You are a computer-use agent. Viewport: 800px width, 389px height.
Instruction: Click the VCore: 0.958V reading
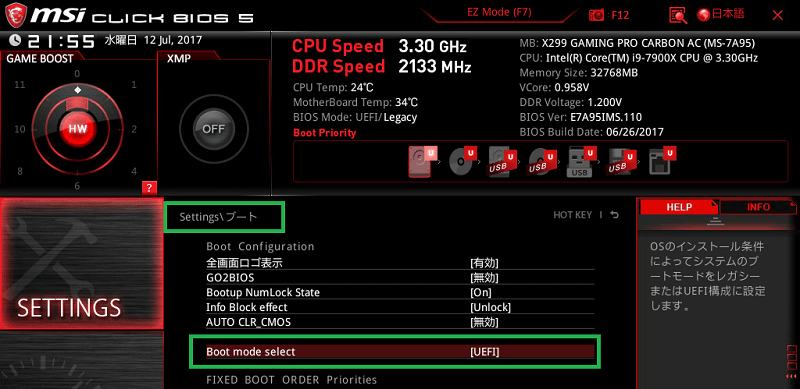point(554,87)
